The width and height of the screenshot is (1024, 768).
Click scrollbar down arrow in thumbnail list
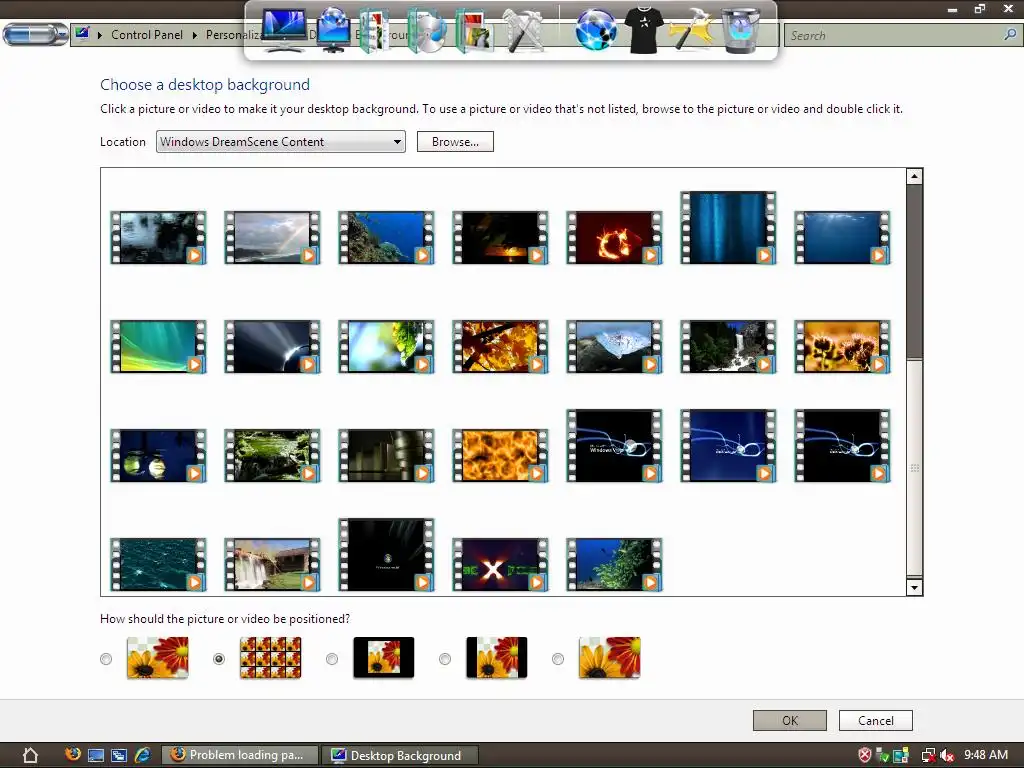tap(914, 587)
